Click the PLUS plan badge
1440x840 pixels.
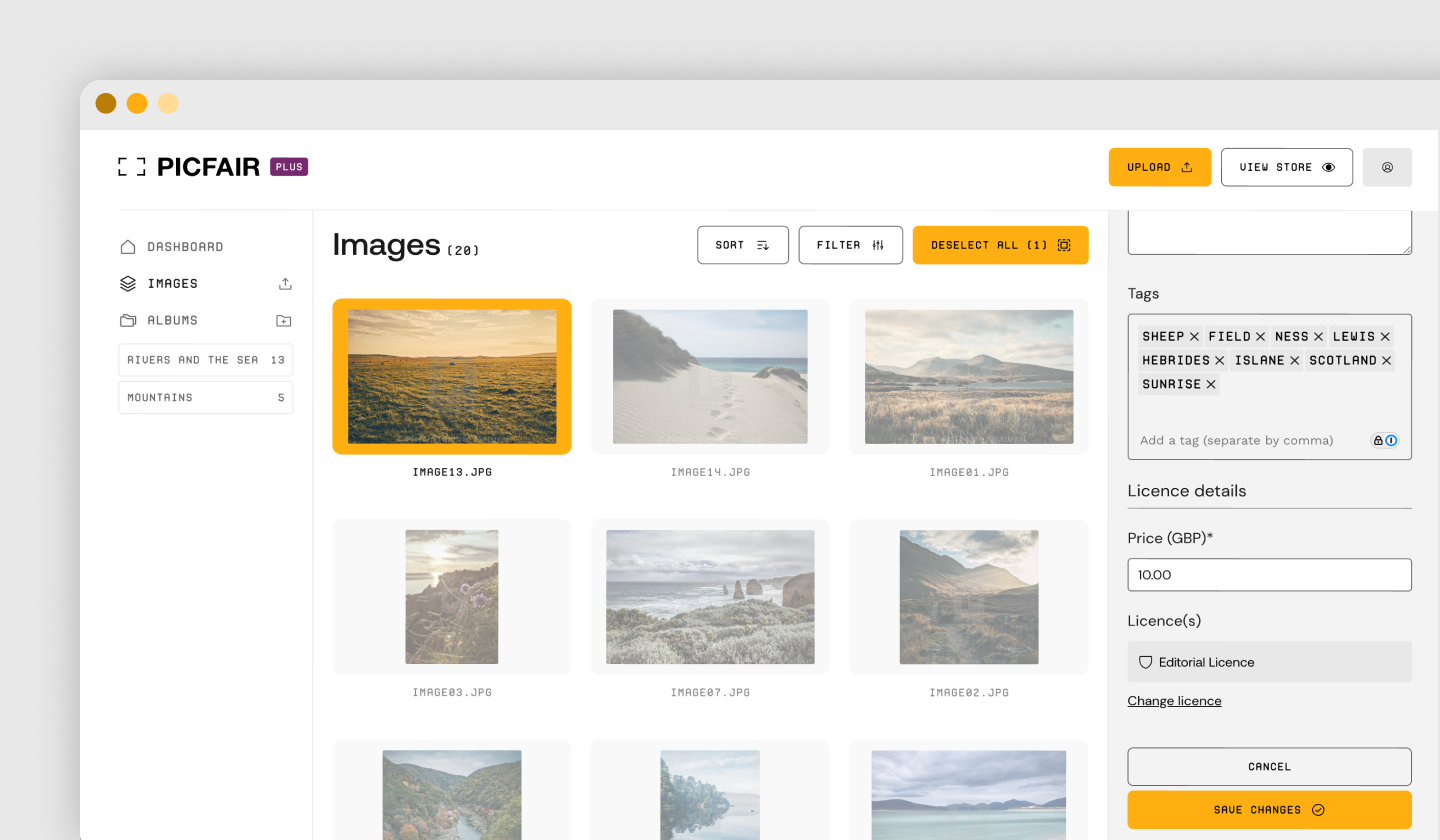tap(289, 167)
